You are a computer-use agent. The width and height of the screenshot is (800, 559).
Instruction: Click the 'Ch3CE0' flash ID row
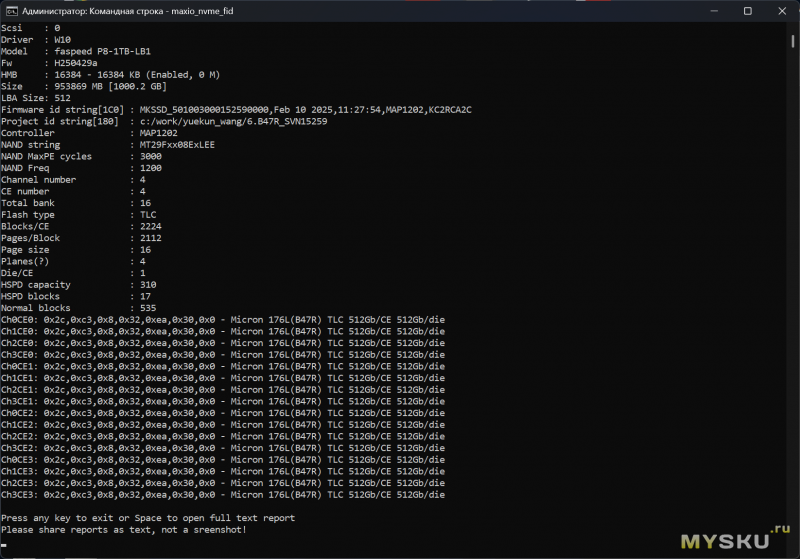click(223, 355)
